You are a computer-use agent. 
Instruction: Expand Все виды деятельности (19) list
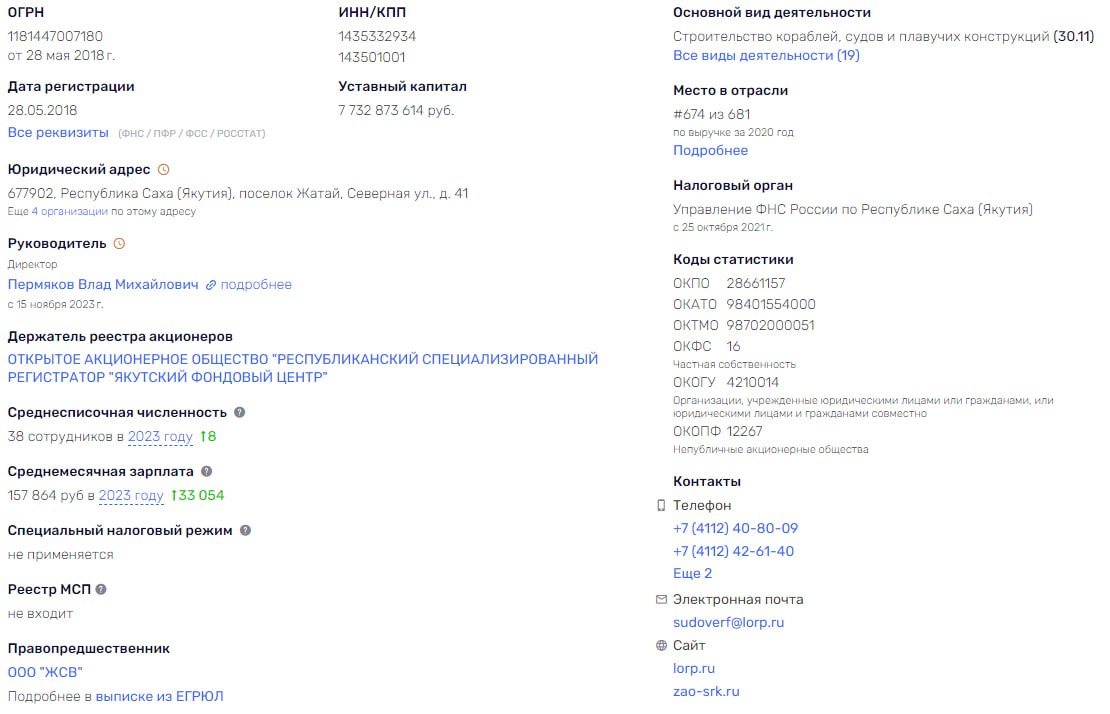[766, 56]
